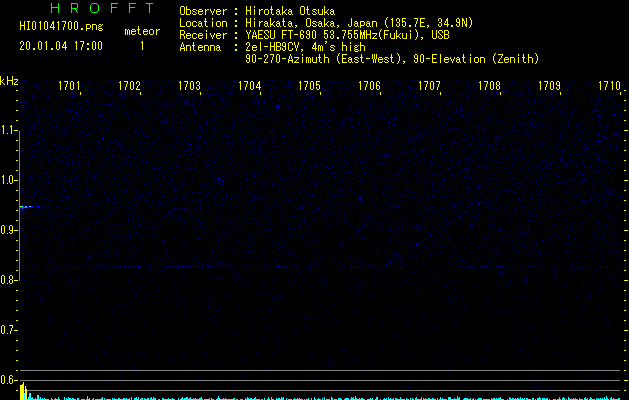Click the meteor count value 1

coord(142,46)
